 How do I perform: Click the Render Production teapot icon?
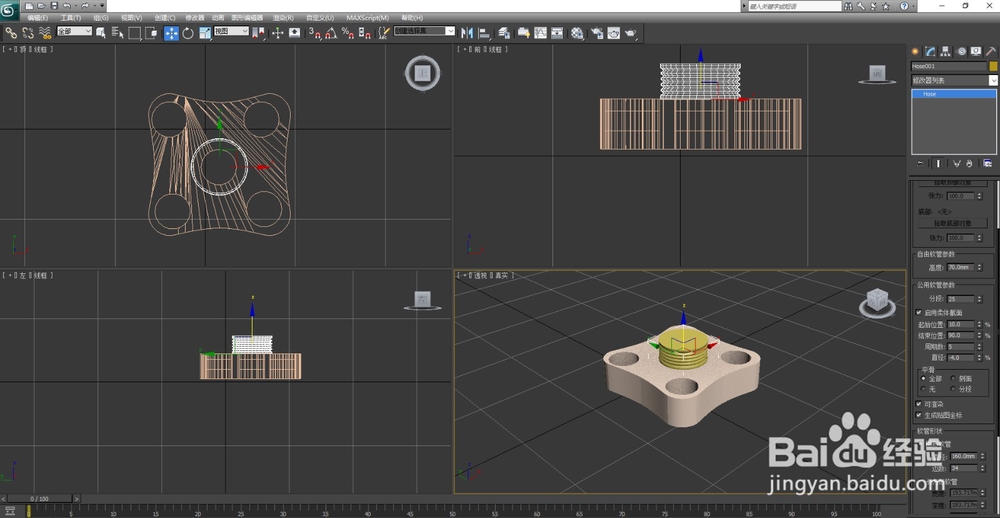631,33
